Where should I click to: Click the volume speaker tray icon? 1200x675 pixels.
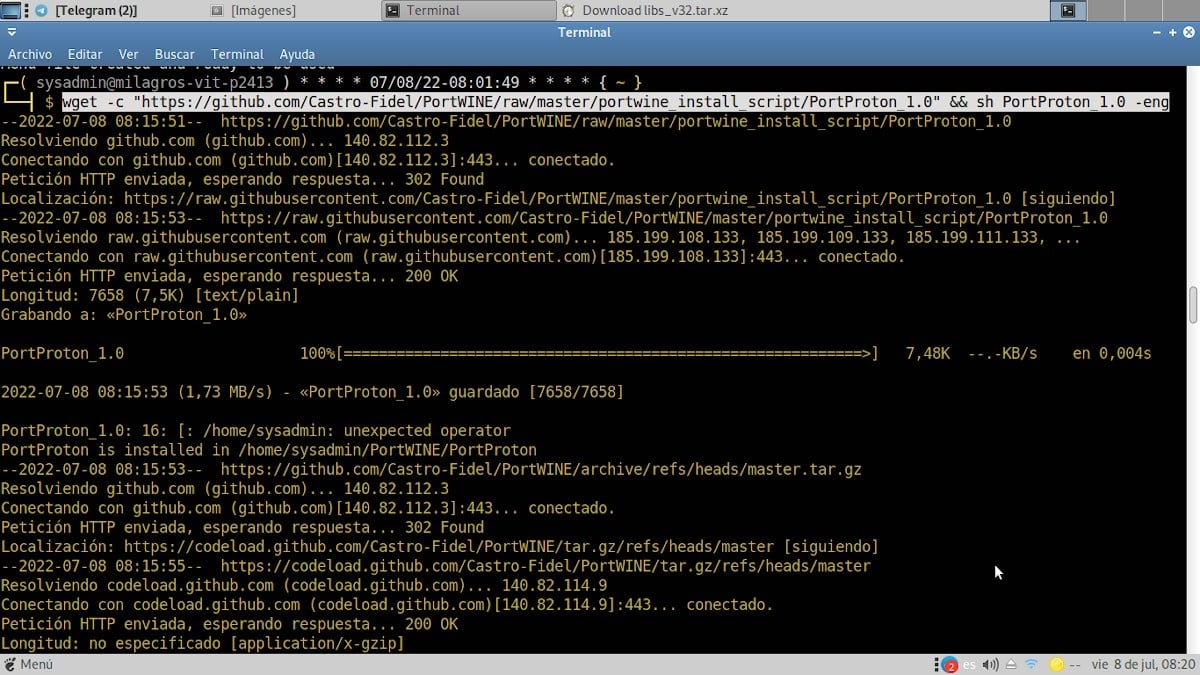(x=990, y=664)
